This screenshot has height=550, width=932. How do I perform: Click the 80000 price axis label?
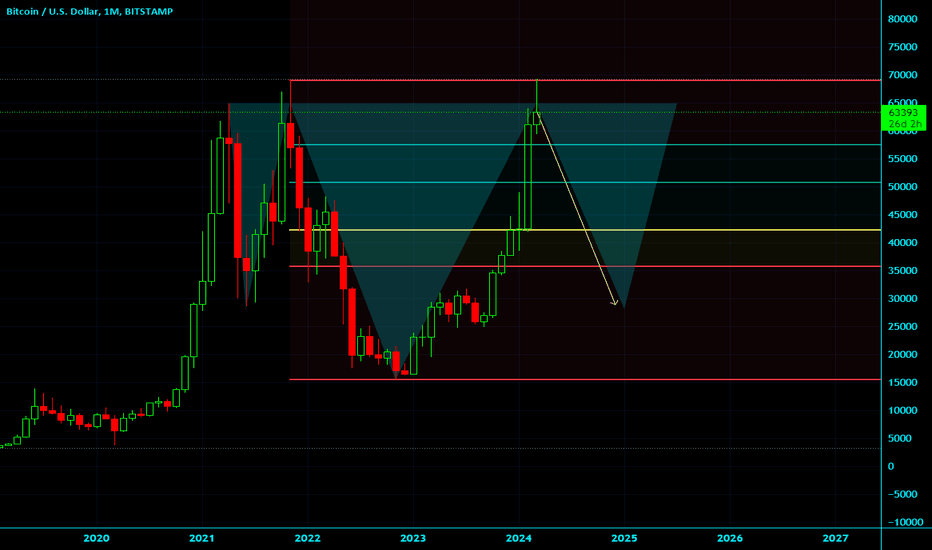pos(902,19)
